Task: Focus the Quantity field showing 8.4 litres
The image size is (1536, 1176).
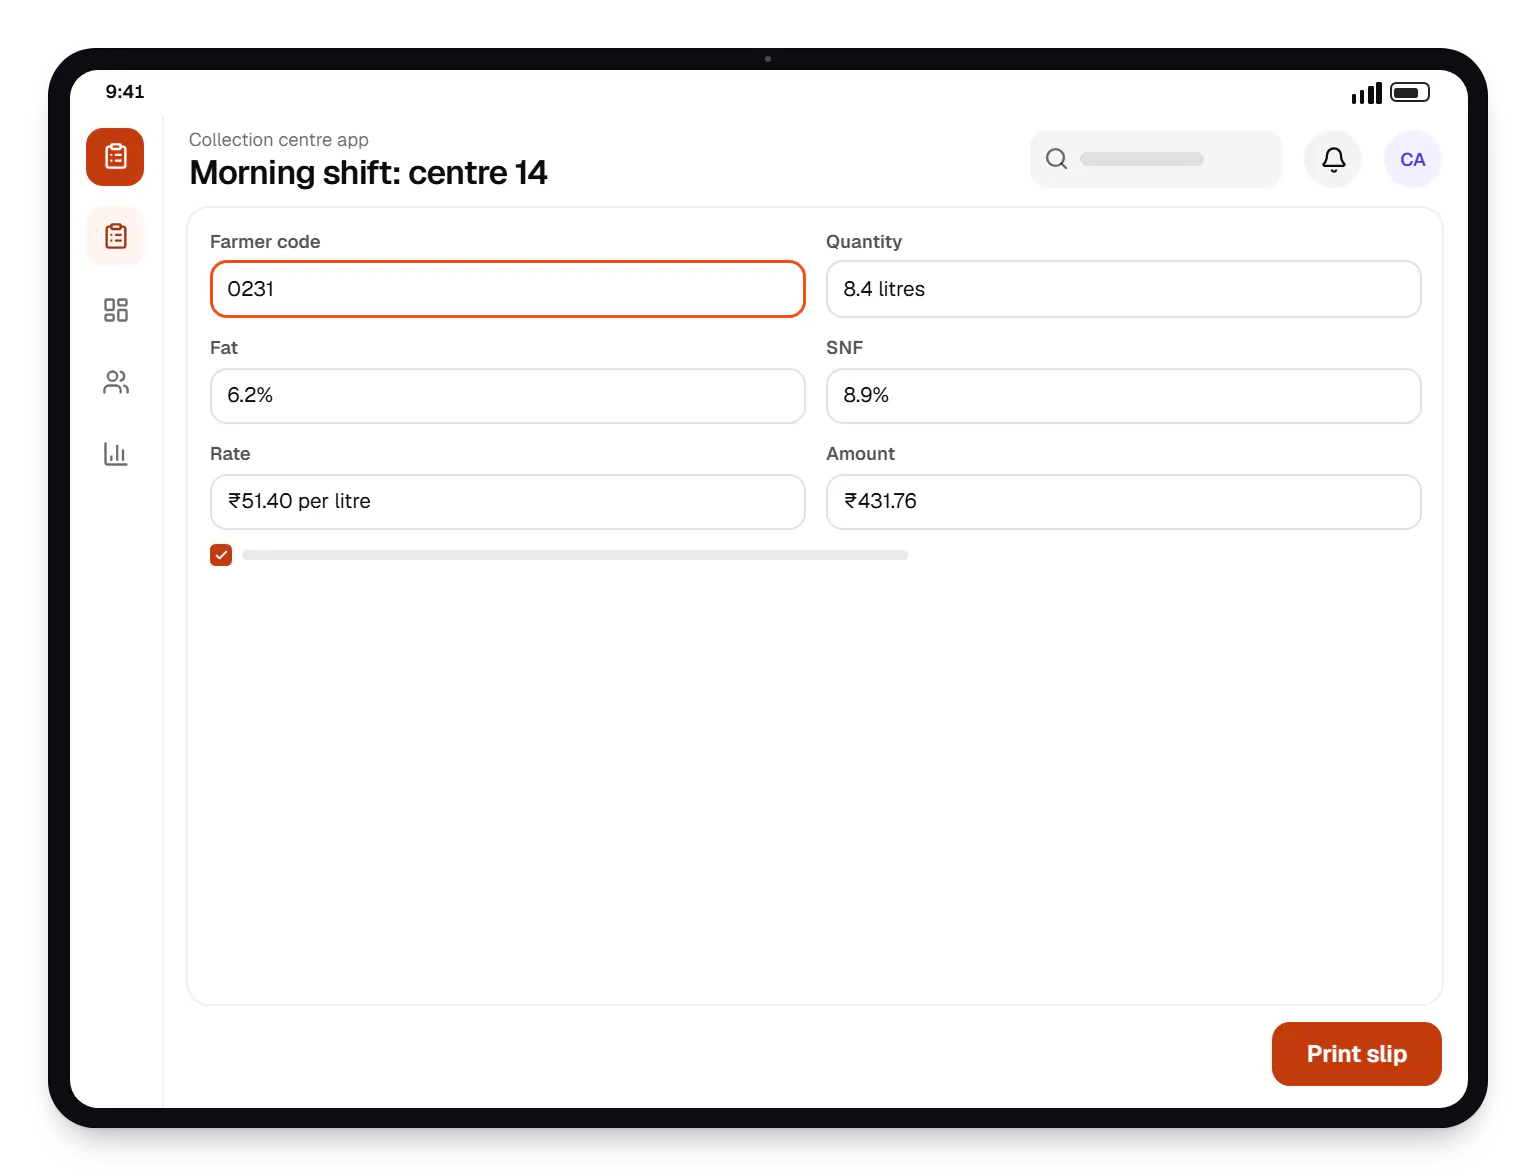Action: (1123, 289)
